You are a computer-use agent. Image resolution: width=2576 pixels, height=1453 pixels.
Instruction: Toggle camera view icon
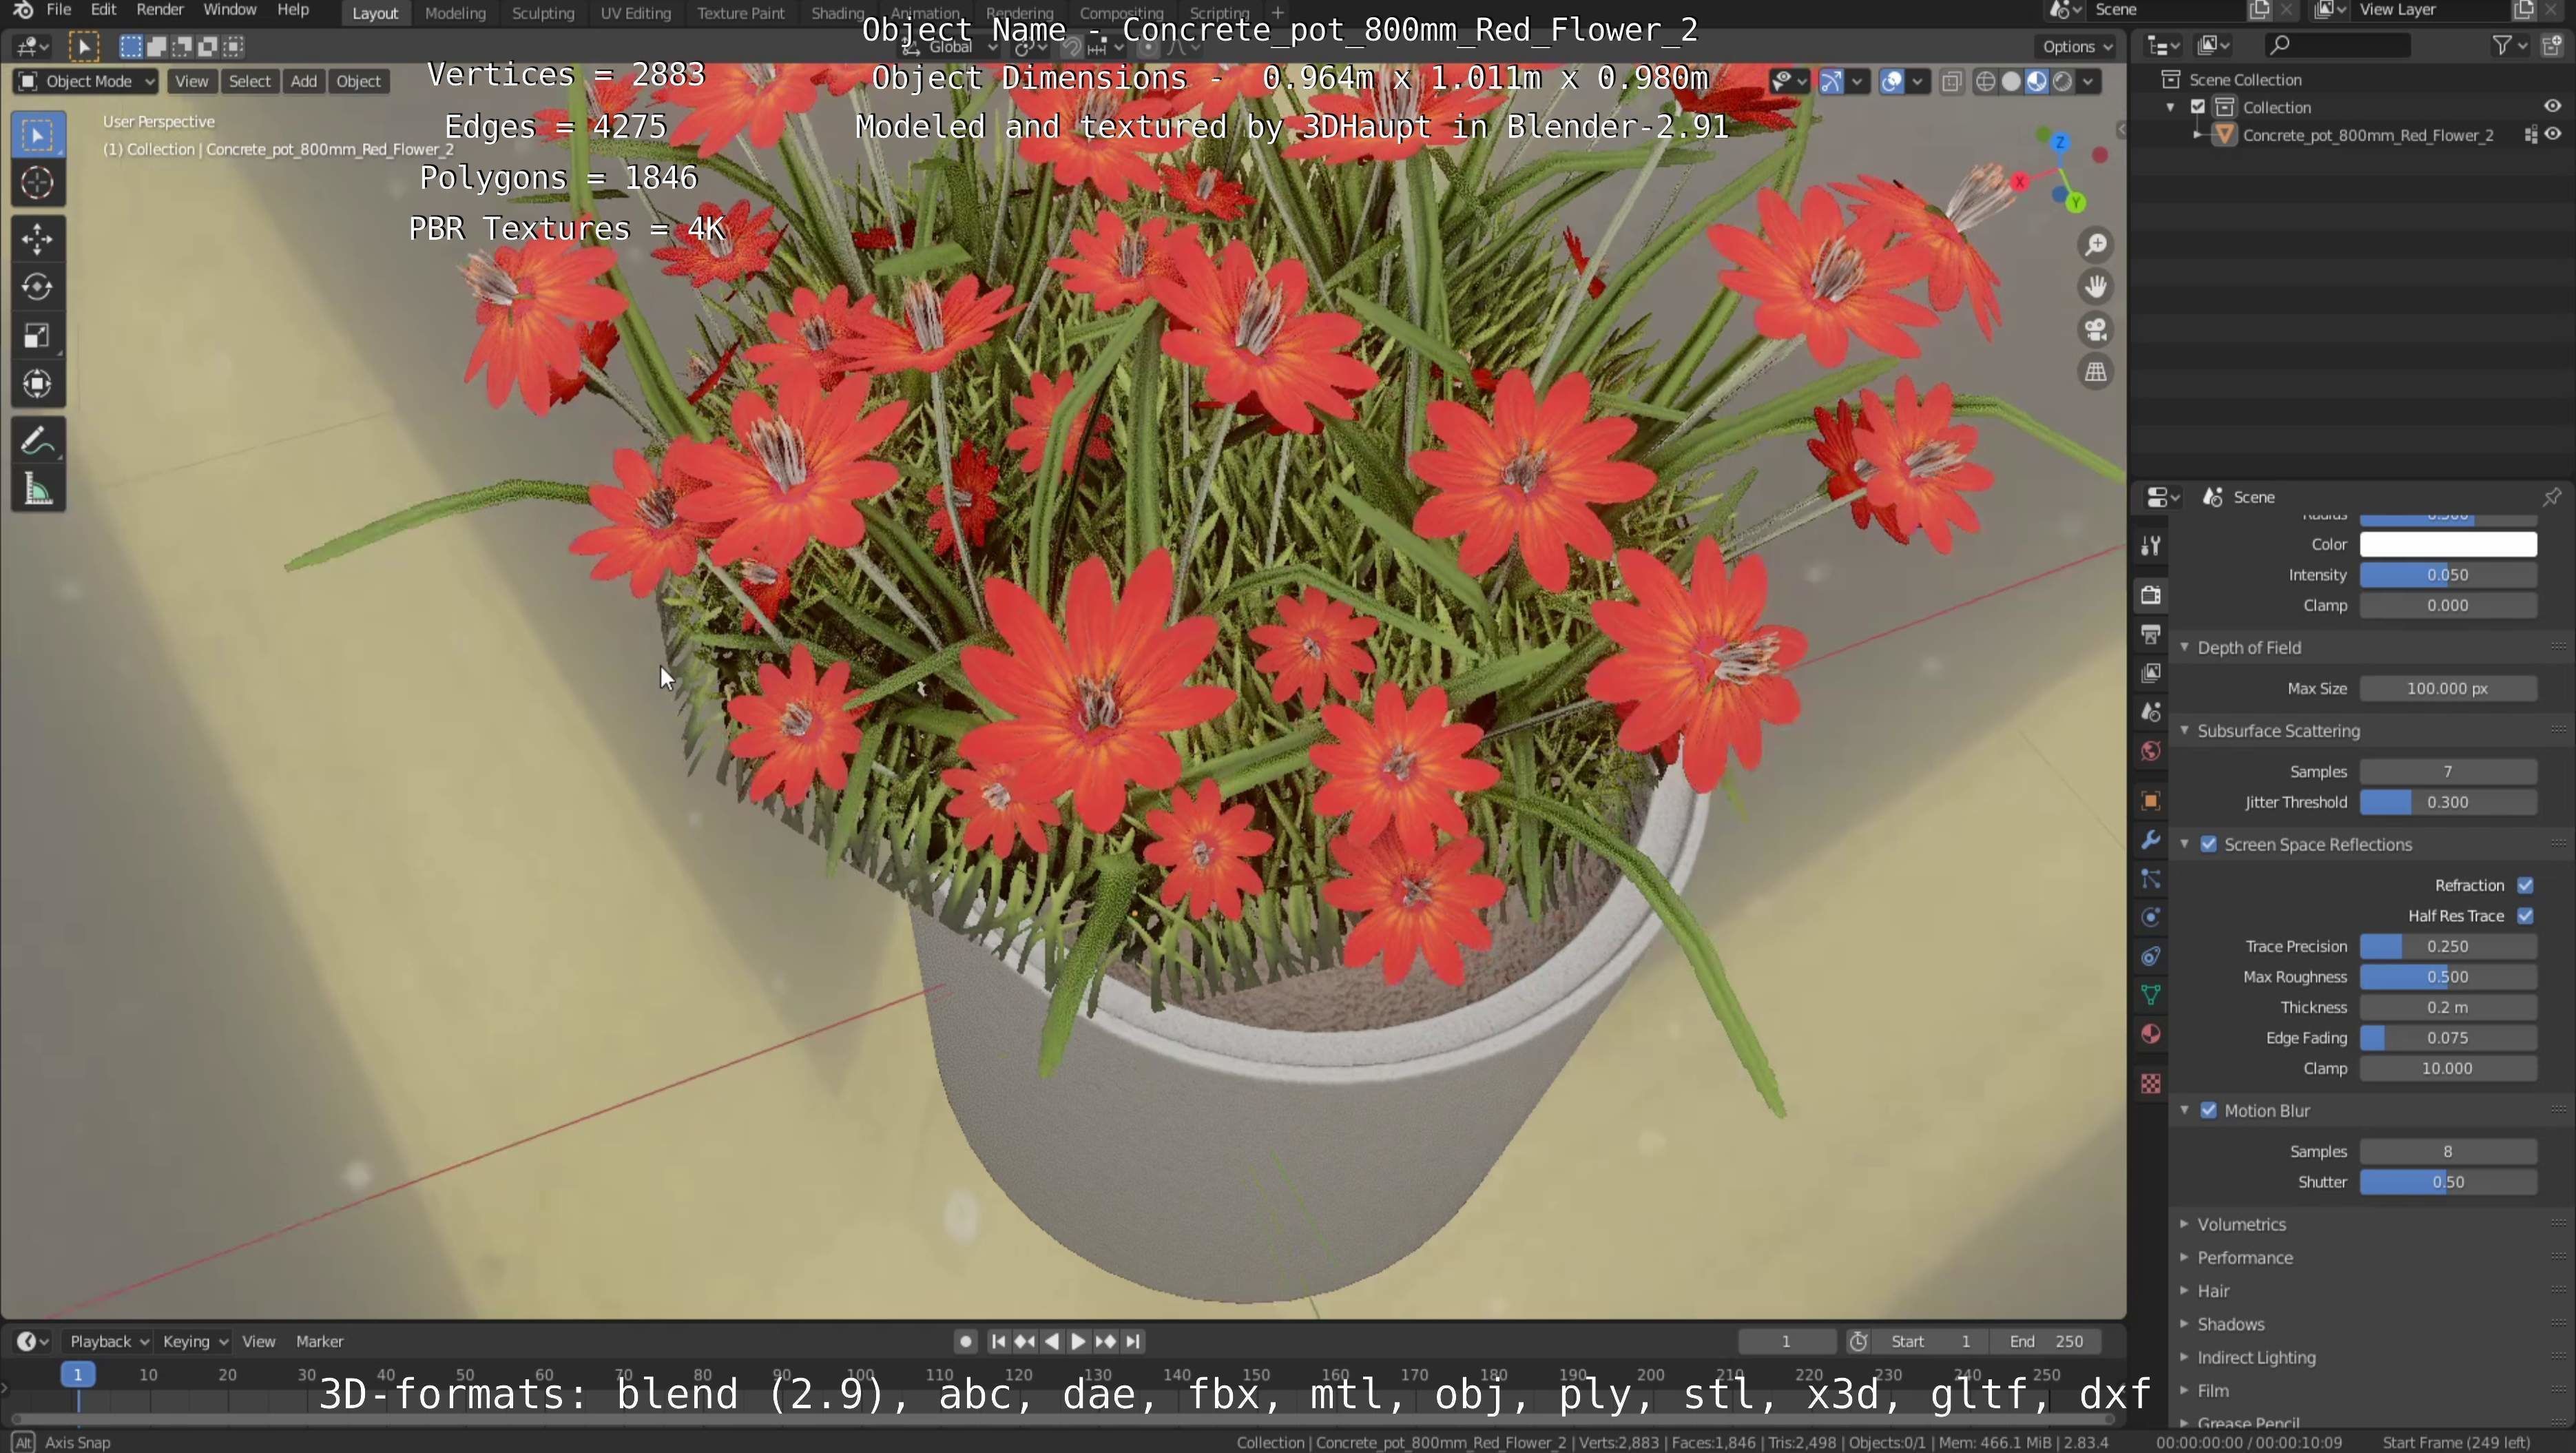(x=2095, y=330)
